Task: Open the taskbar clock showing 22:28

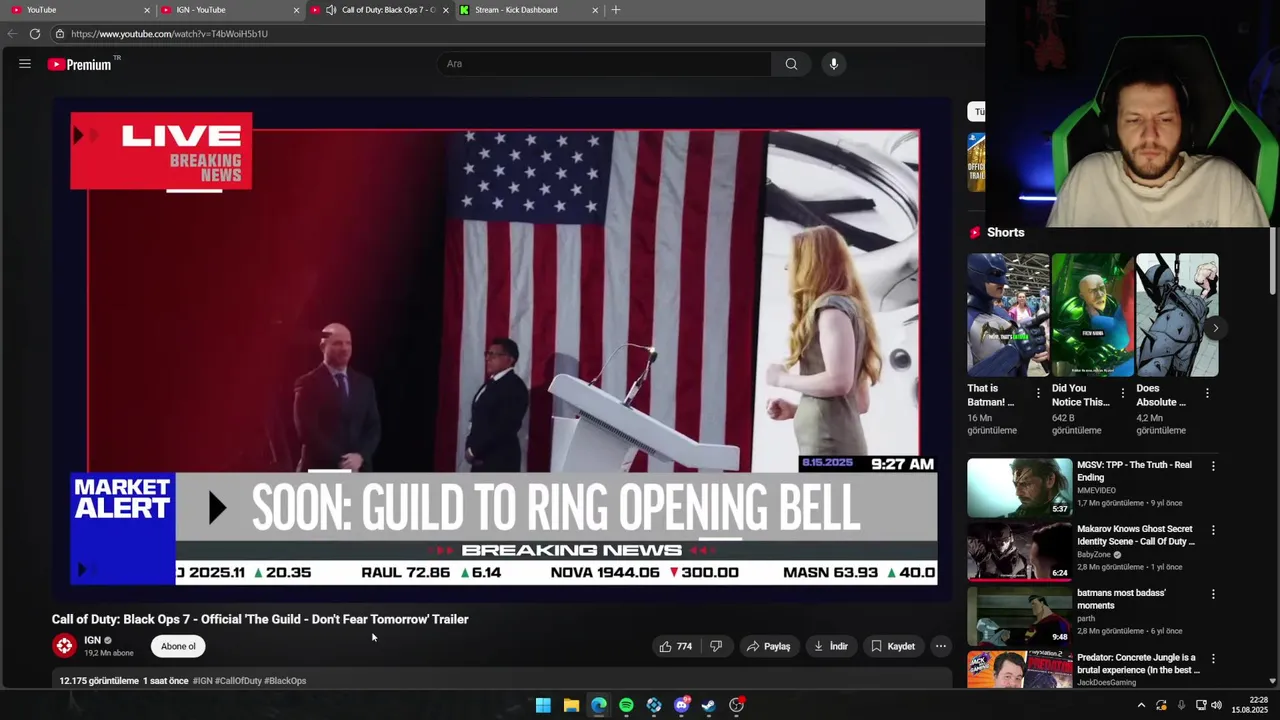Action: (x=1250, y=705)
